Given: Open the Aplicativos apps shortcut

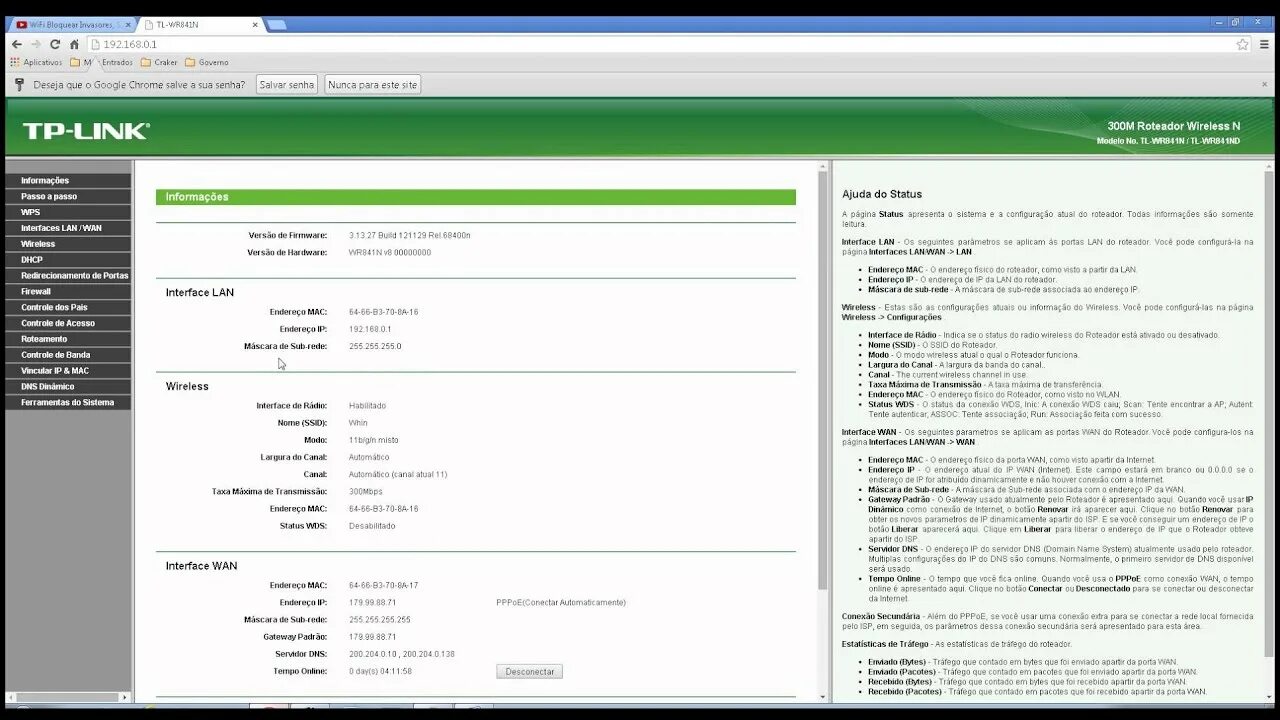Looking at the screenshot, I should (x=36, y=62).
